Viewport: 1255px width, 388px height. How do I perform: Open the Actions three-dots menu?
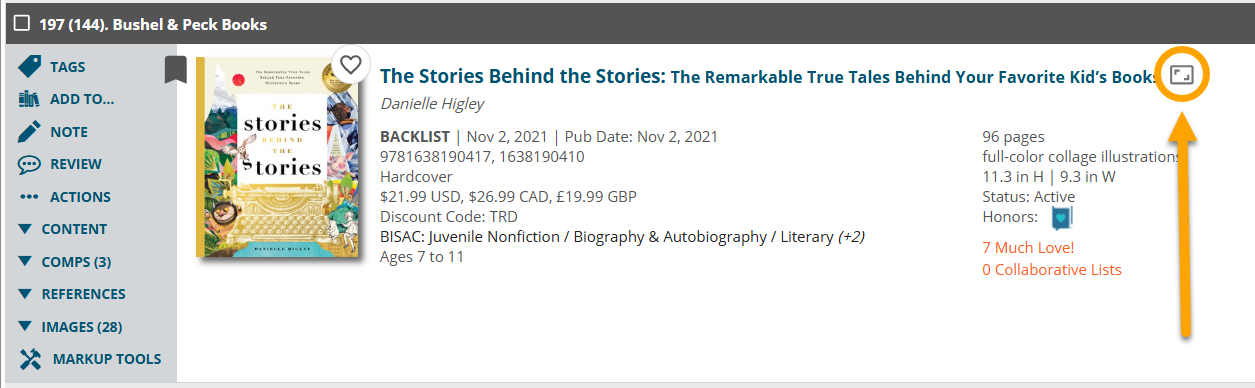[30, 197]
